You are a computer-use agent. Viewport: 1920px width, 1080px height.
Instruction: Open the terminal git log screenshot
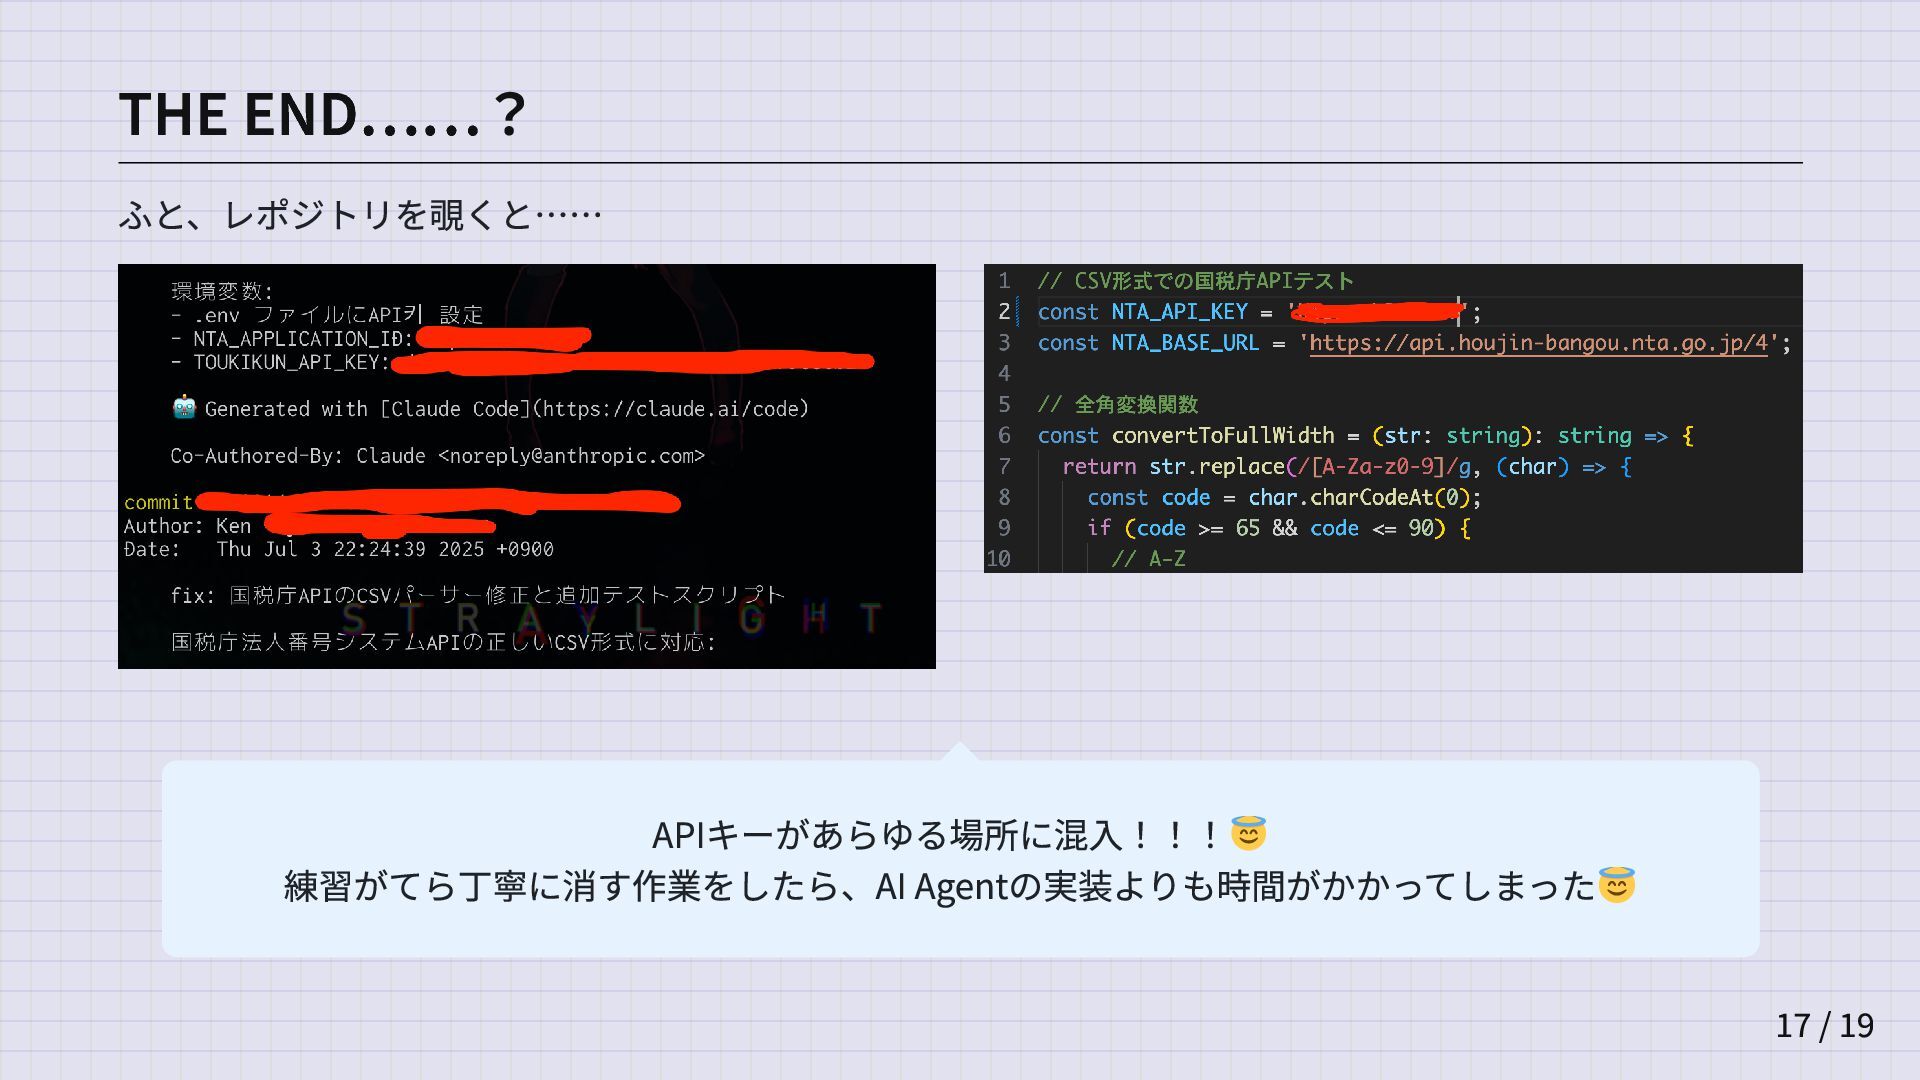click(x=527, y=466)
